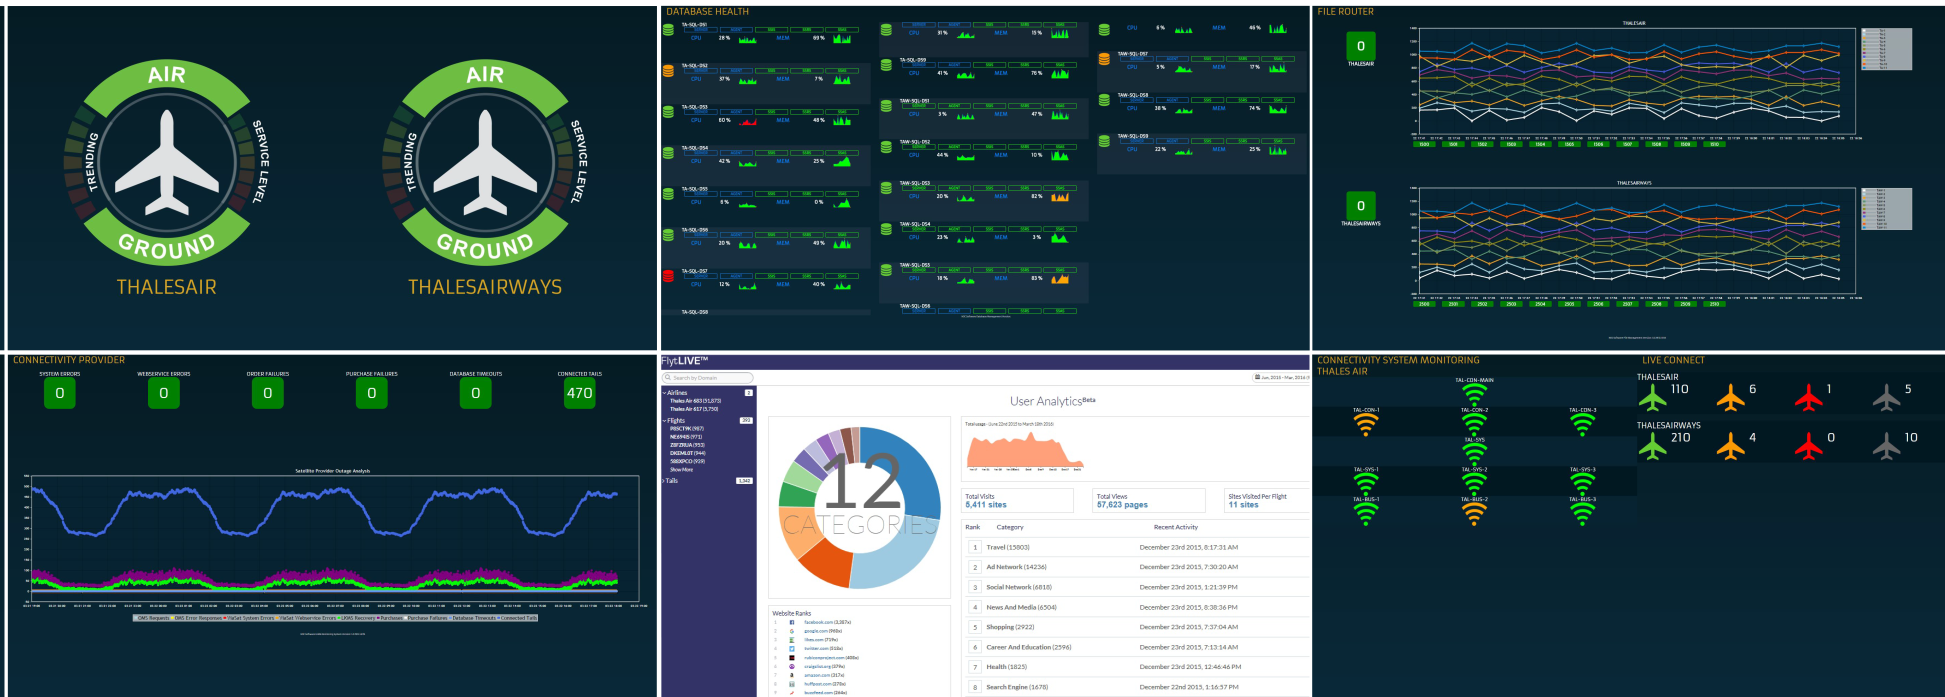Open the orange TAL-BUS-2 wifi icon
1945x697 pixels.
click(1474, 514)
